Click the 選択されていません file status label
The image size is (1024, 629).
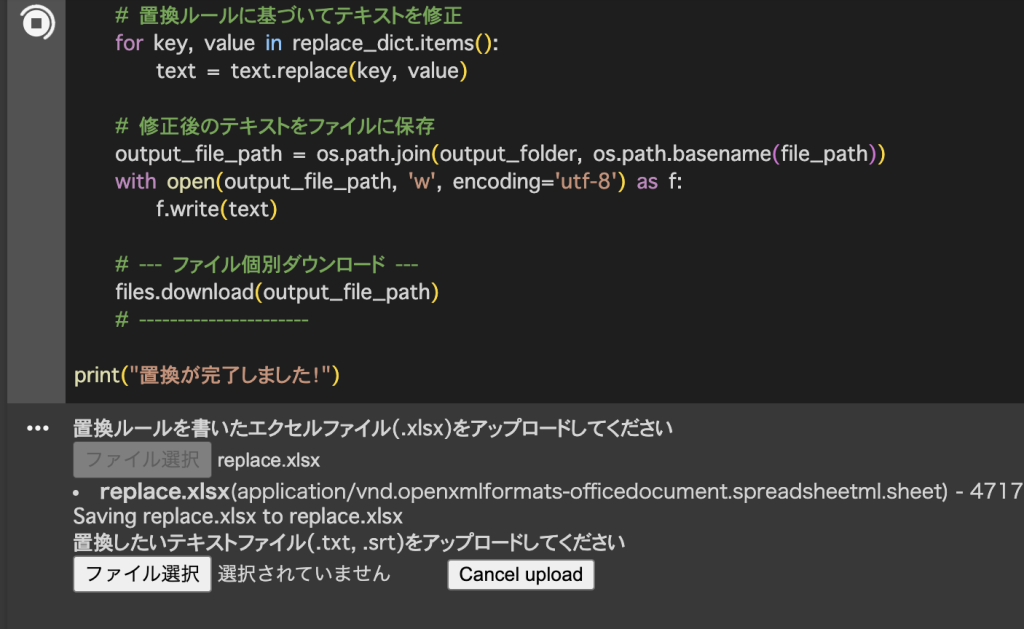point(304,575)
